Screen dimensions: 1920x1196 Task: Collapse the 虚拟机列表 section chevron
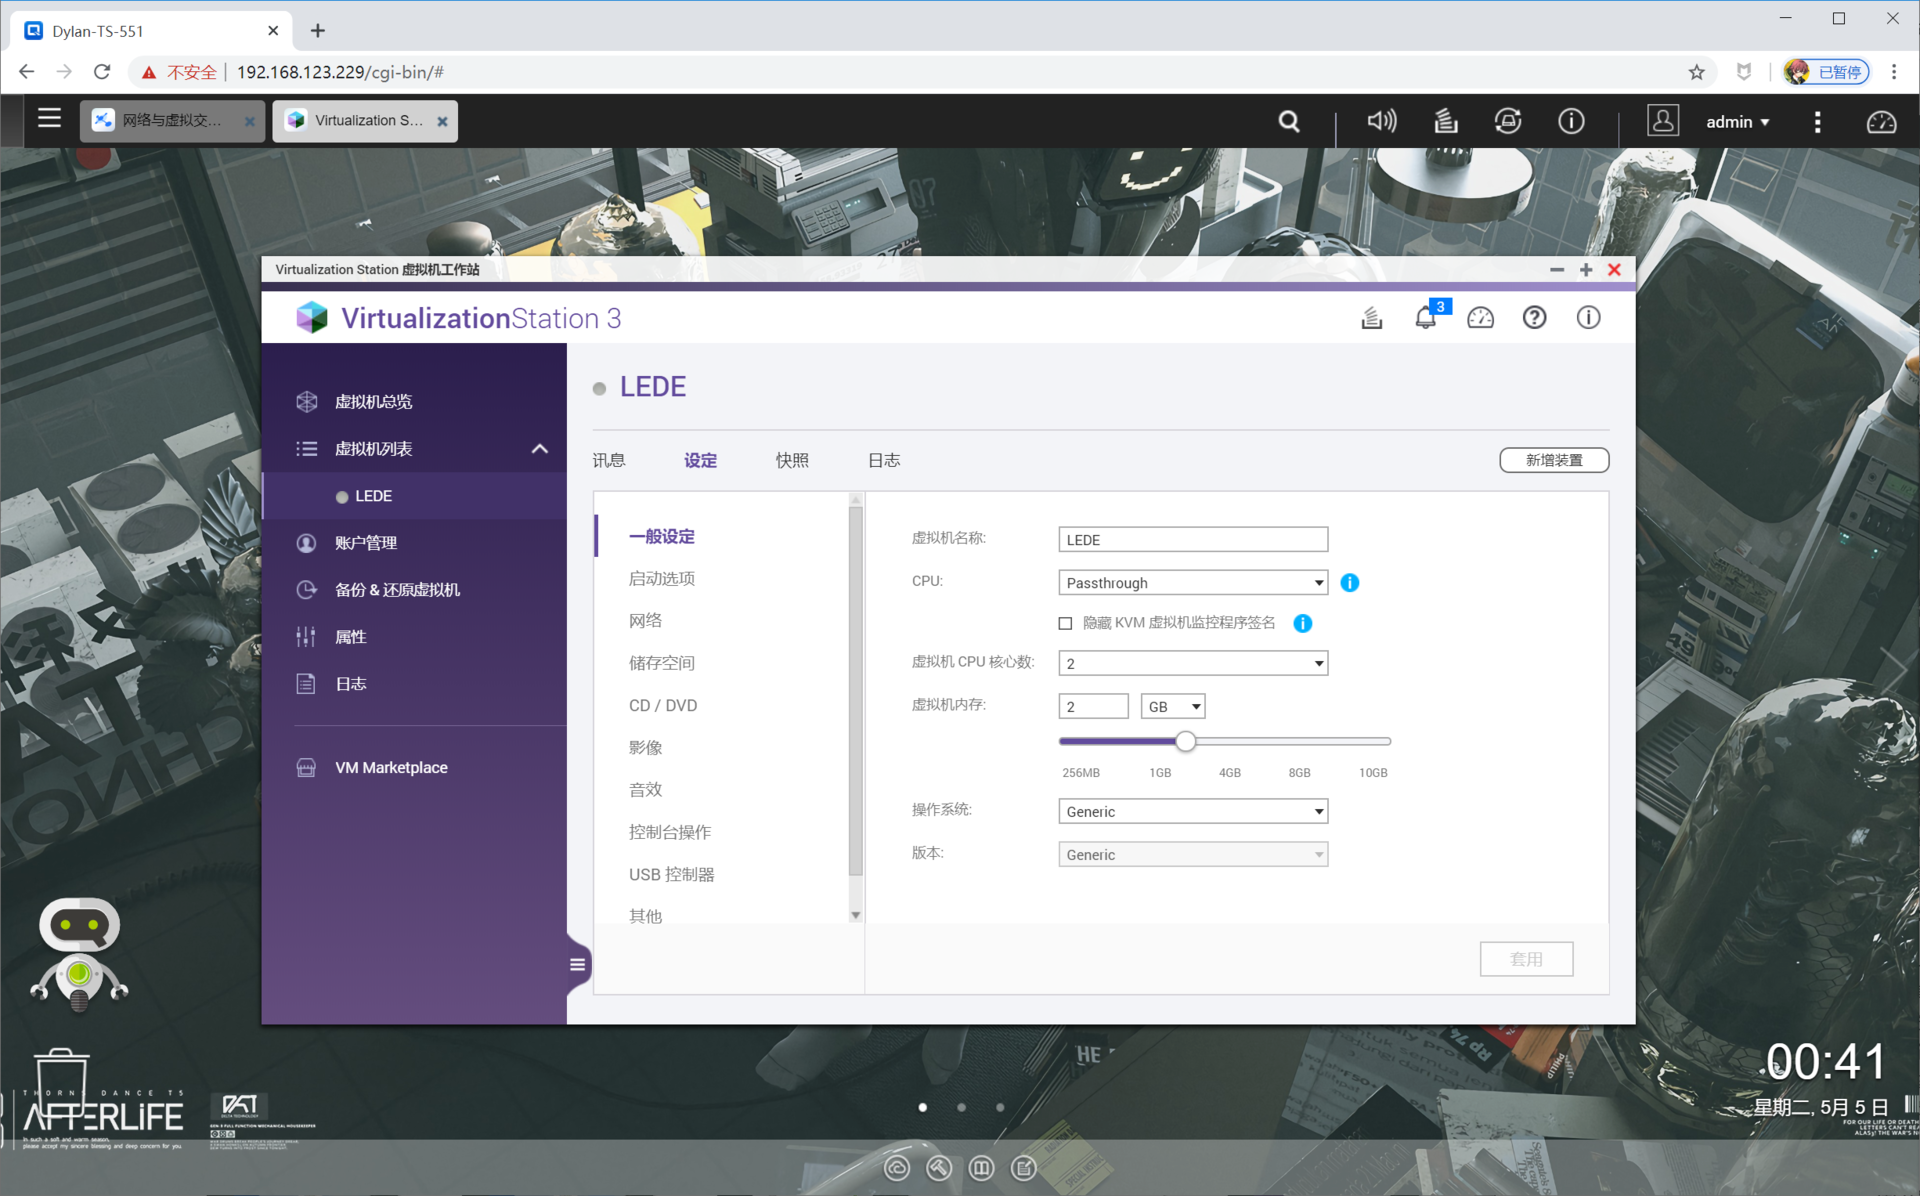[539, 449]
